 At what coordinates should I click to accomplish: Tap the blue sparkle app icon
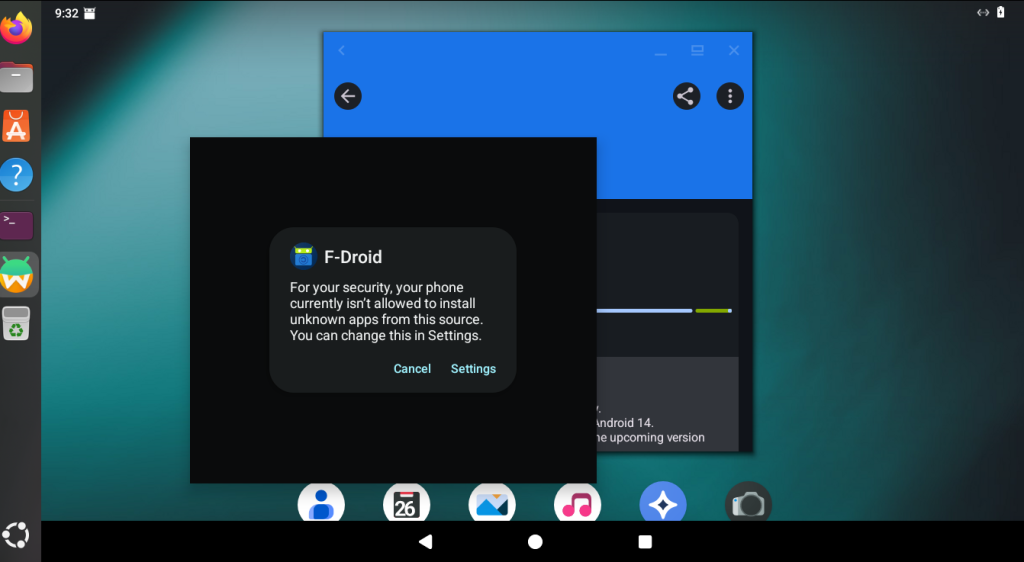(662, 504)
